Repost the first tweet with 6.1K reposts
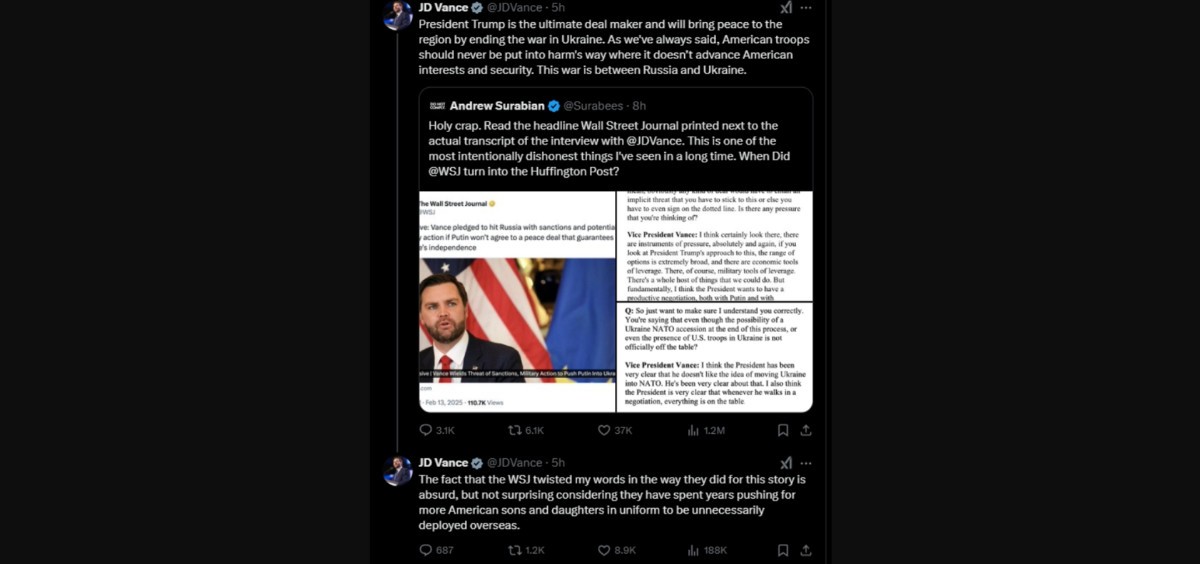The height and width of the screenshot is (564, 1200). [x=526, y=430]
